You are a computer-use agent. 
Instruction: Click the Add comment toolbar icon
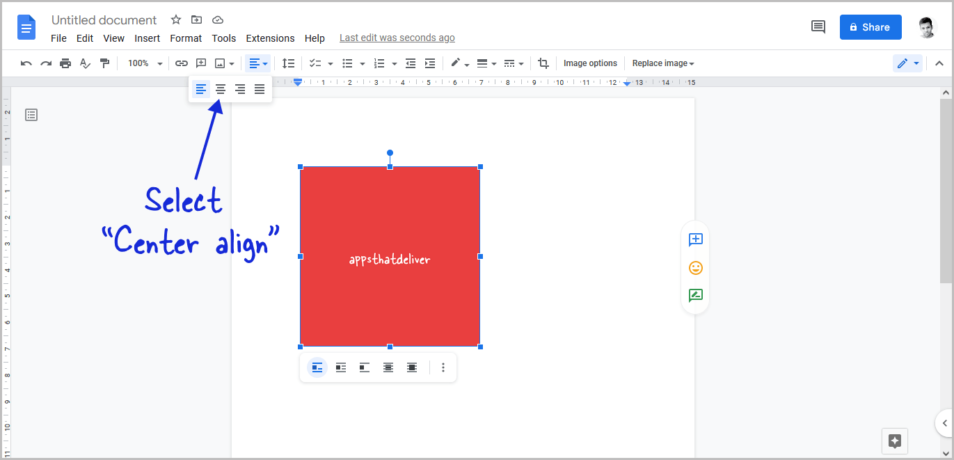click(201, 63)
